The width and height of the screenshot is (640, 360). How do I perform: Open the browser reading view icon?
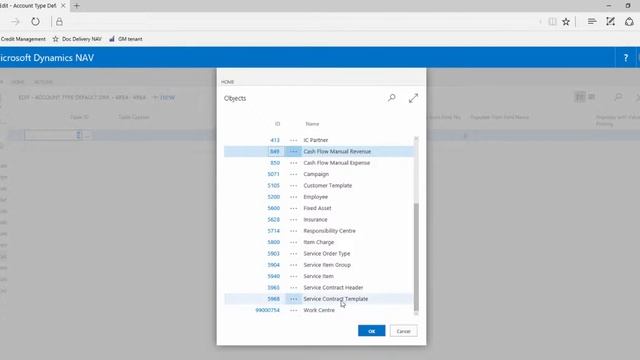552,22
